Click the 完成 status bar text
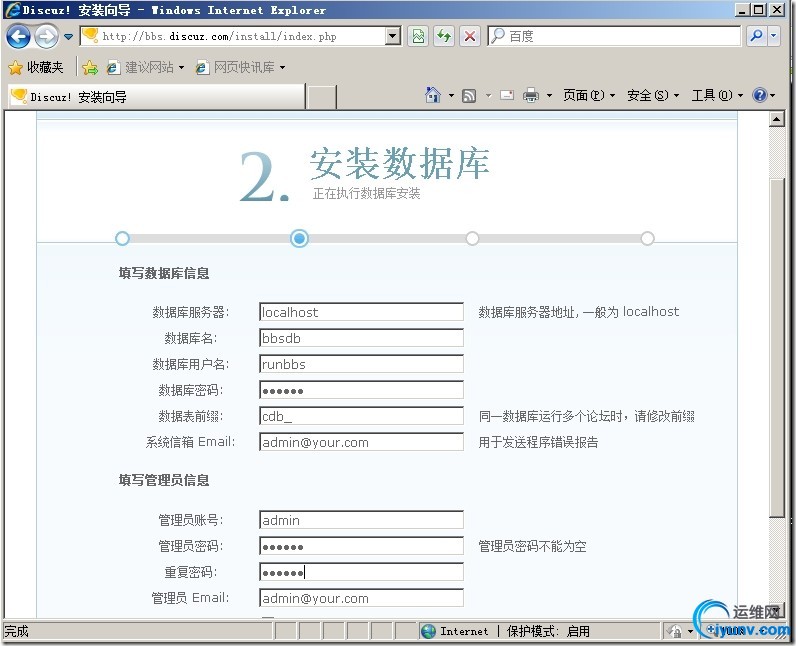796x646 pixels. tap(16, 631)
